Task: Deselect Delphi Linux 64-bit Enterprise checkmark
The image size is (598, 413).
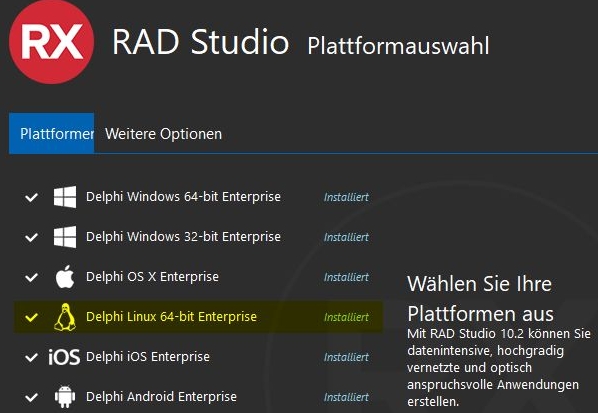Action: (x=31, y=317)
